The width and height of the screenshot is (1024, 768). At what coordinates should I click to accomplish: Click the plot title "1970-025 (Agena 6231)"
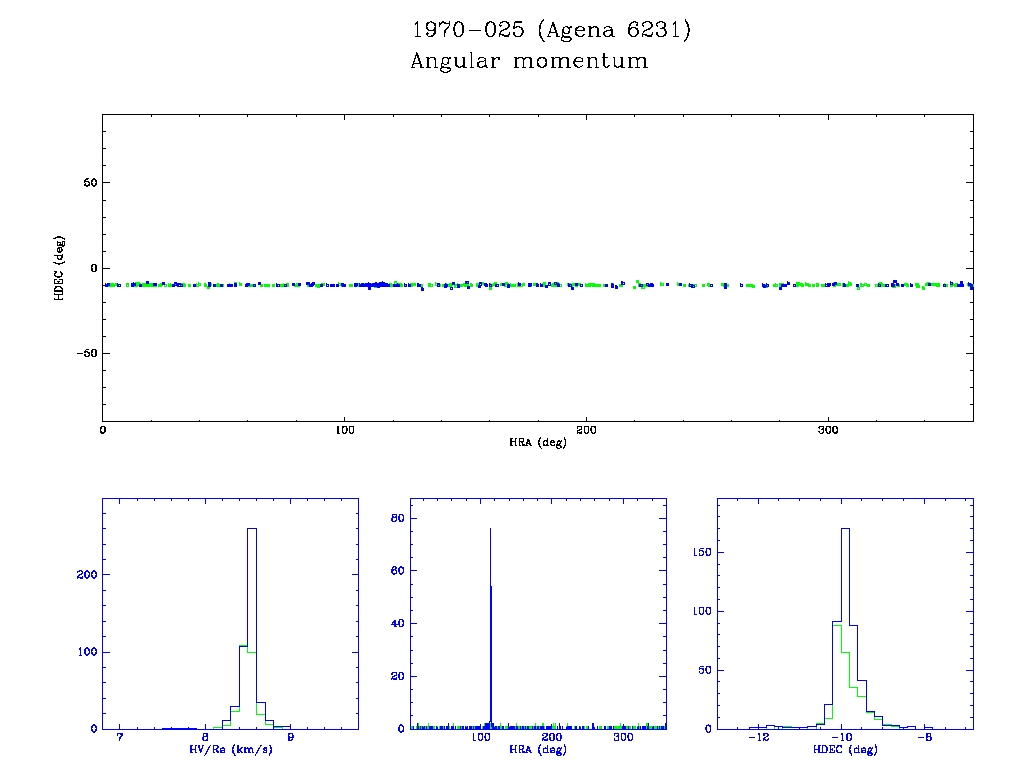click(x=551, y=30)
